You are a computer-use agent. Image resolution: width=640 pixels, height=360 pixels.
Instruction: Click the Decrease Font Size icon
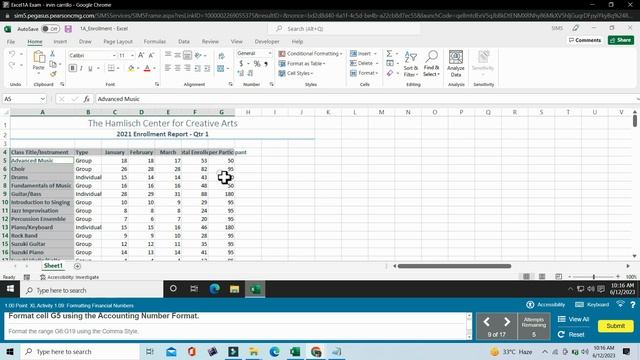151,55
